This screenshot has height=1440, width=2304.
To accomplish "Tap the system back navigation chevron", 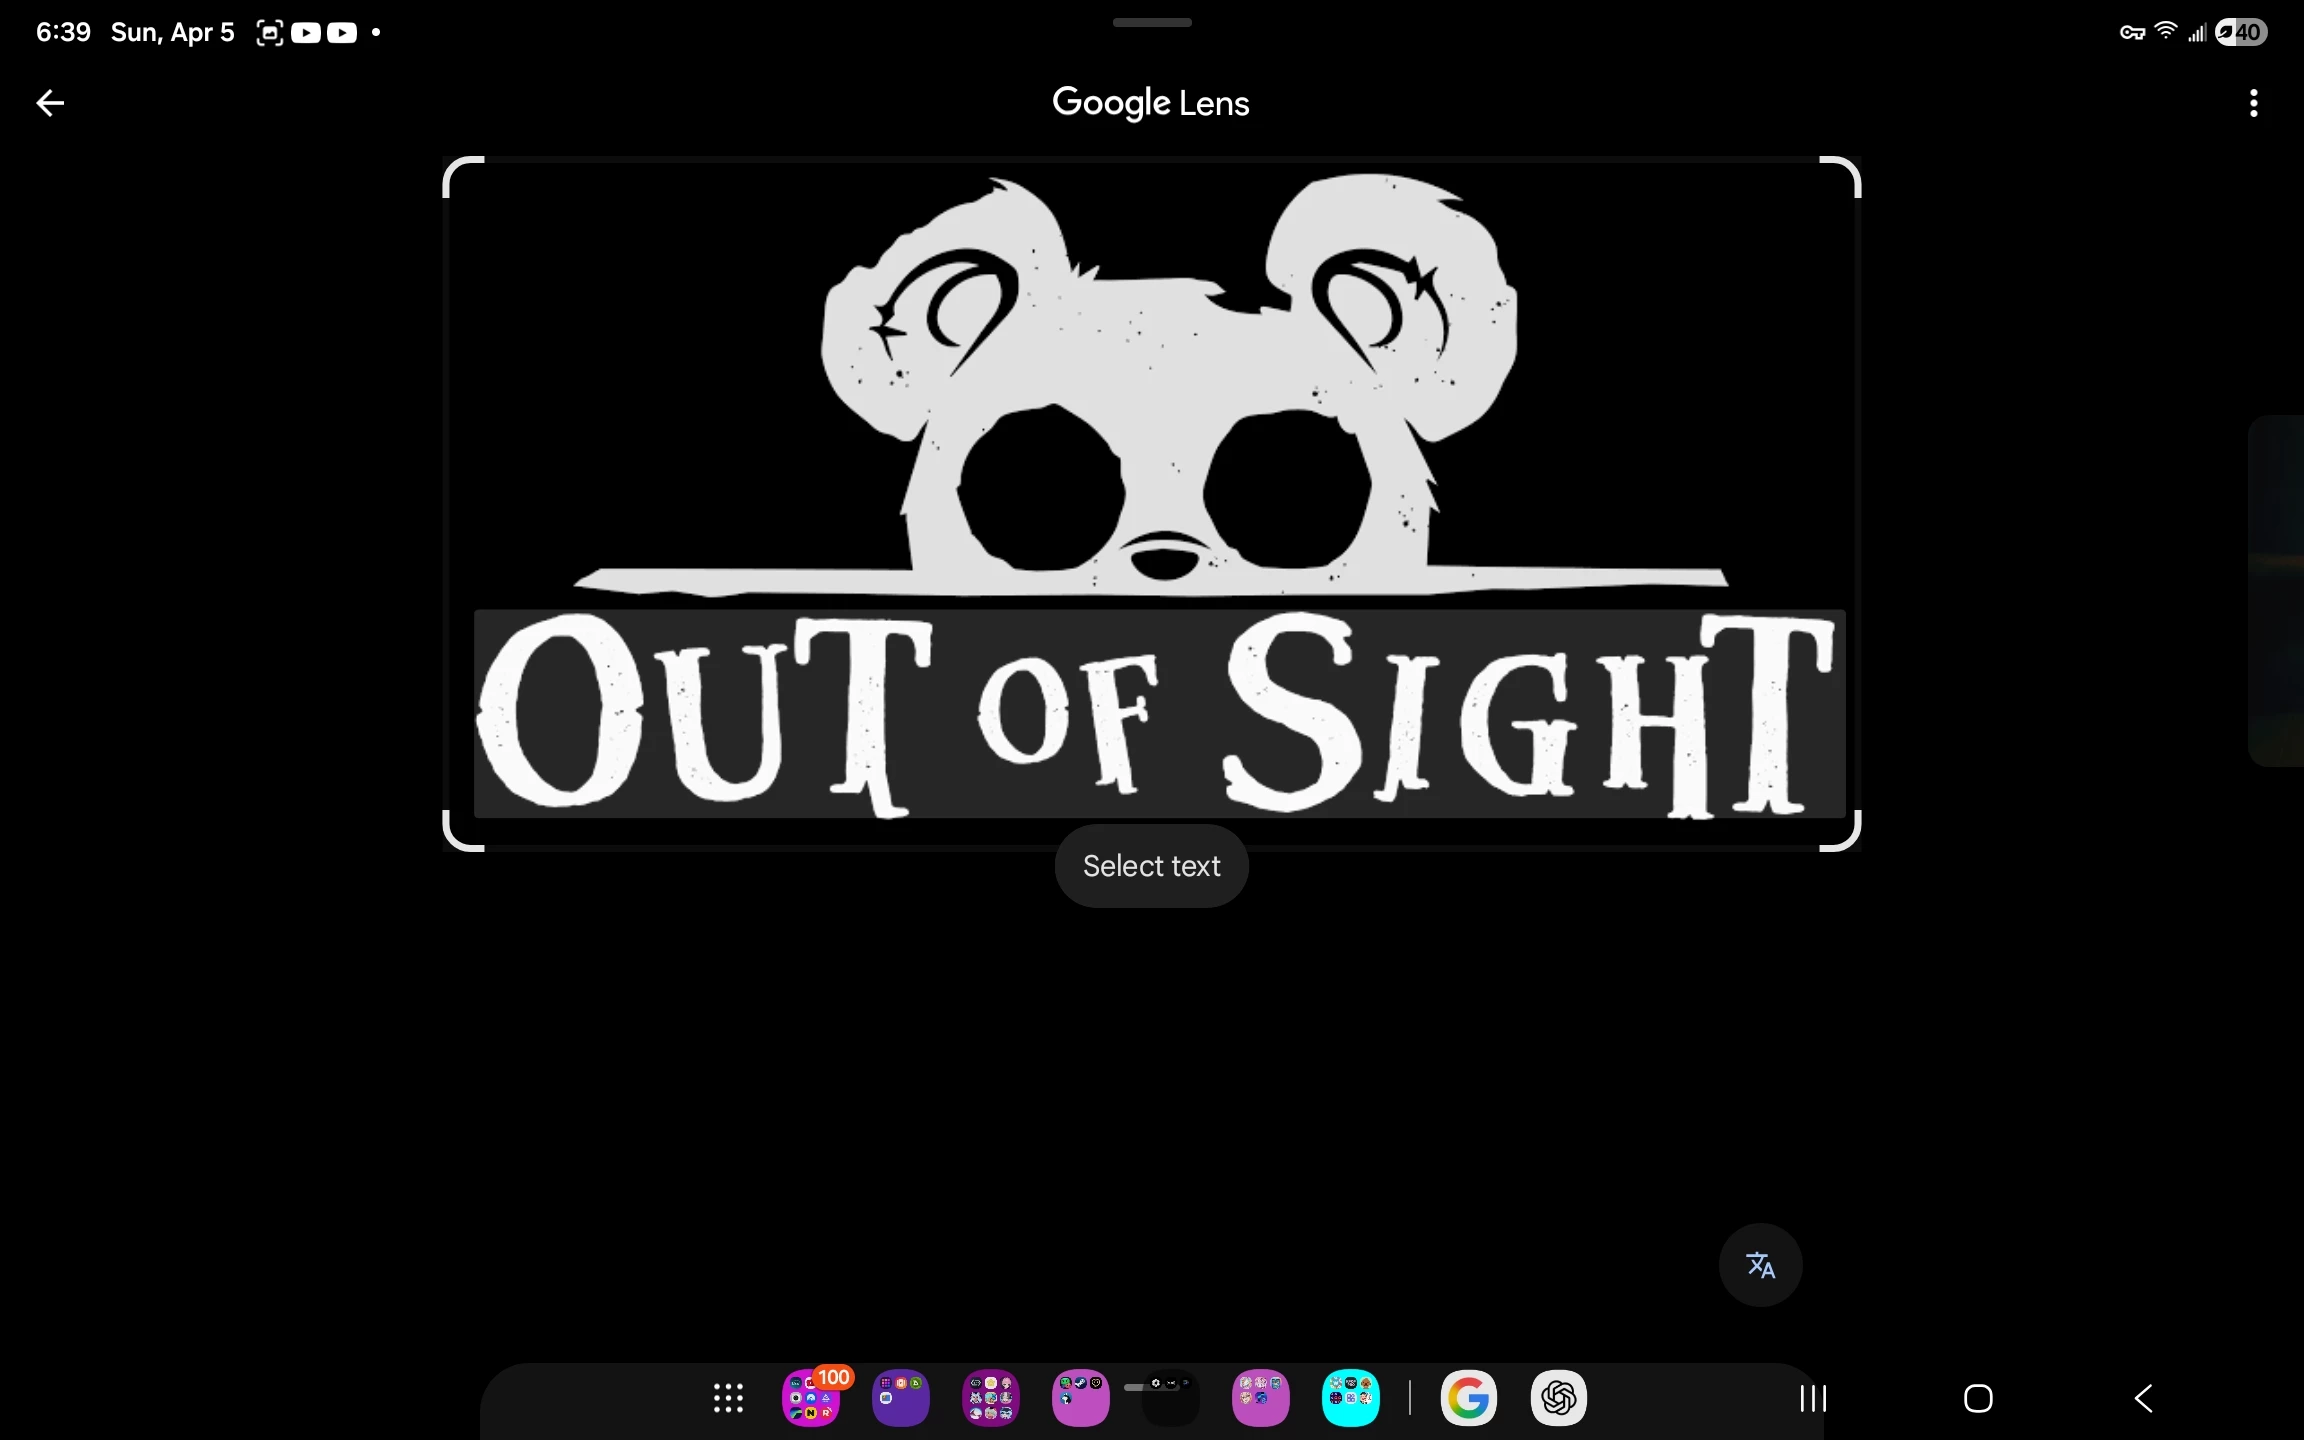I will (2143, 1398).
